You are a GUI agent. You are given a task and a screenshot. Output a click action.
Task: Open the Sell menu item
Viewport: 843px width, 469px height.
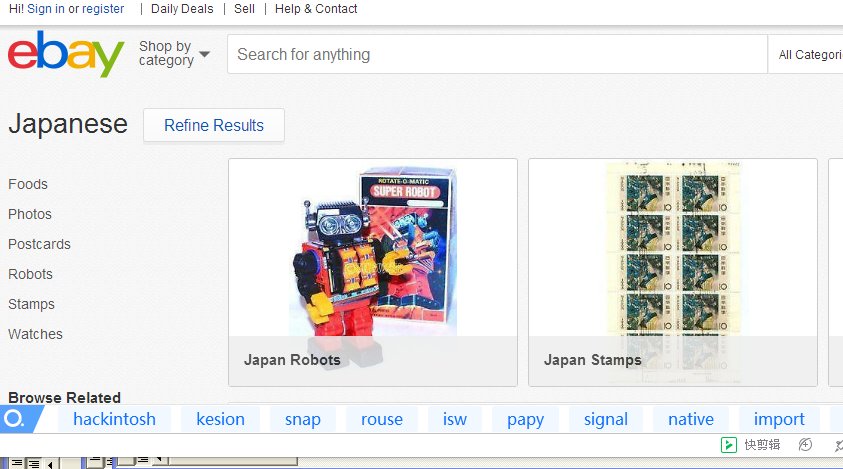[x=244, y=9]
